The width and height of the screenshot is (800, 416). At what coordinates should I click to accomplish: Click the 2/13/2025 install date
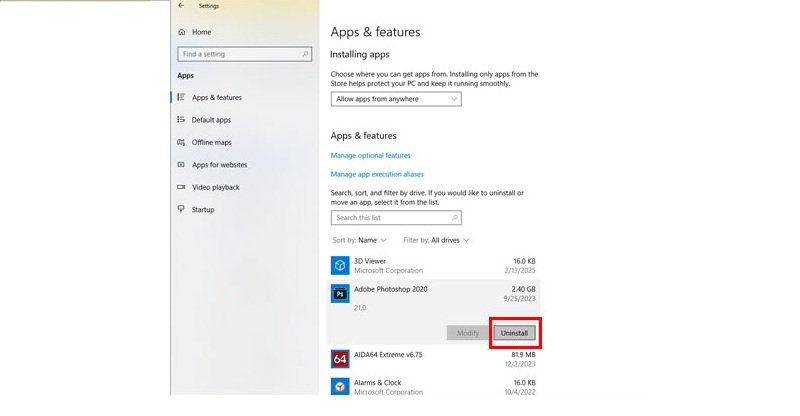click(x=520, y=271)
